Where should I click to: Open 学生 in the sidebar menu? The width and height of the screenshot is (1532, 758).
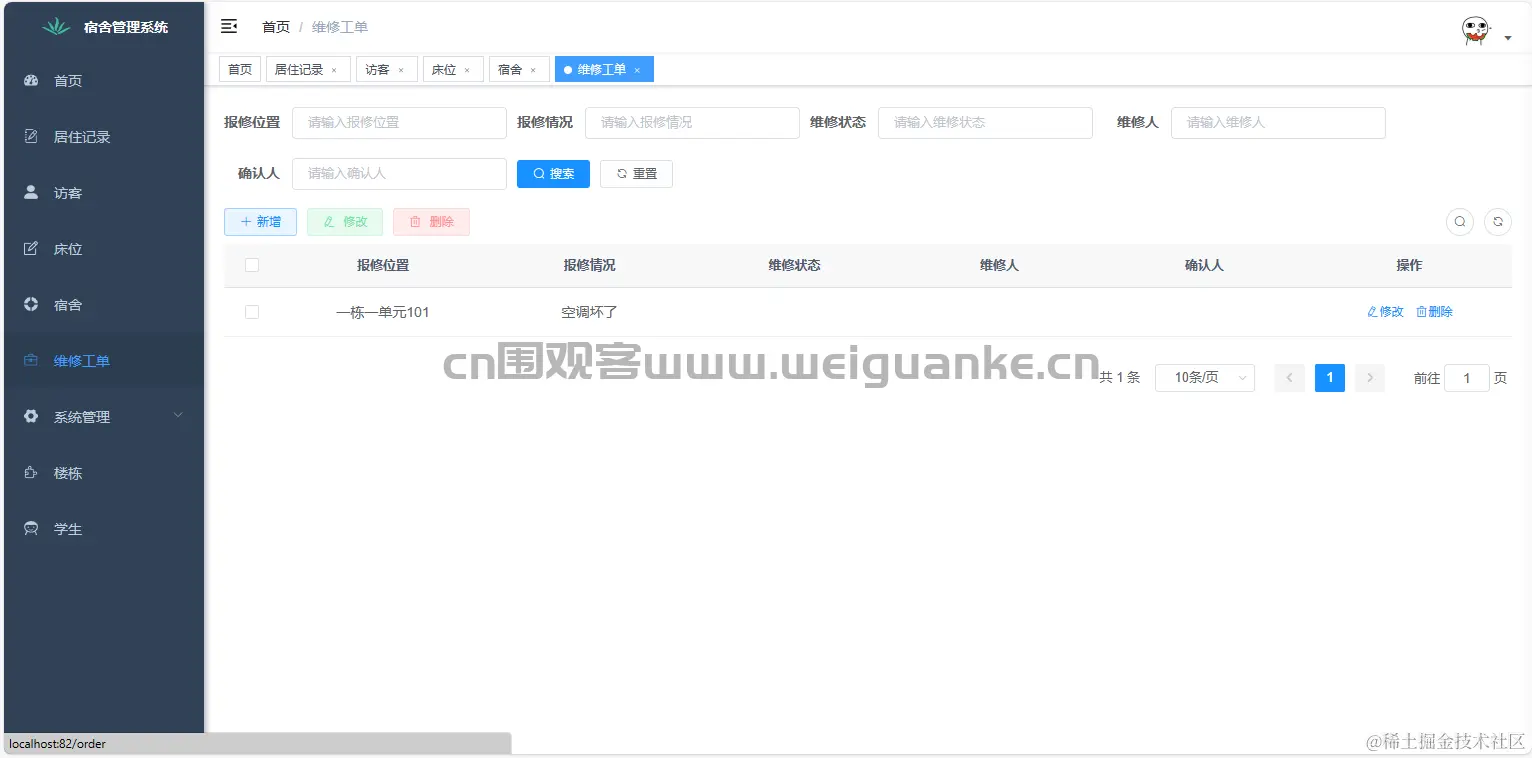[104, 529]
